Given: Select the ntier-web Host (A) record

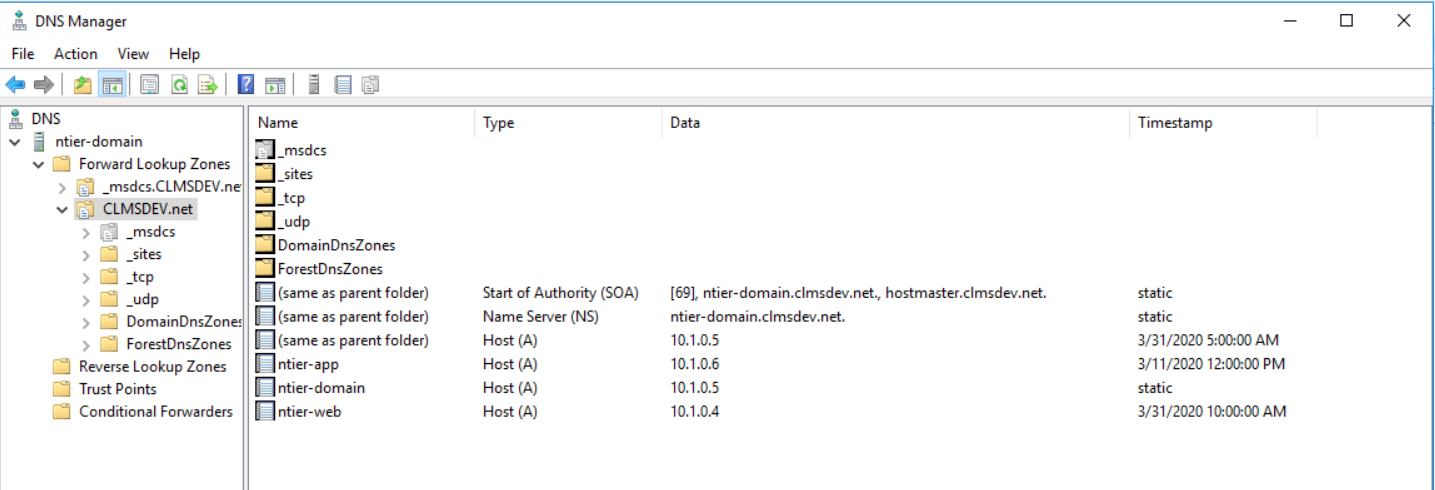Looking at the screenshot, I should pos(309,412).
